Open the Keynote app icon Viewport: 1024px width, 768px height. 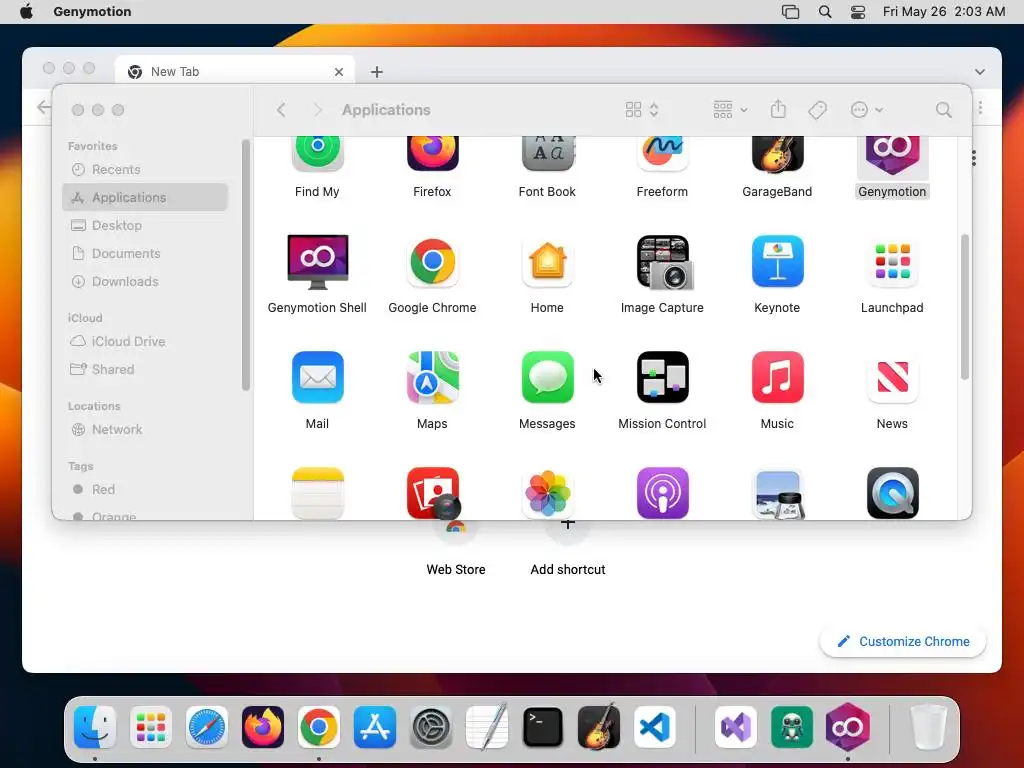click(777, 261)
